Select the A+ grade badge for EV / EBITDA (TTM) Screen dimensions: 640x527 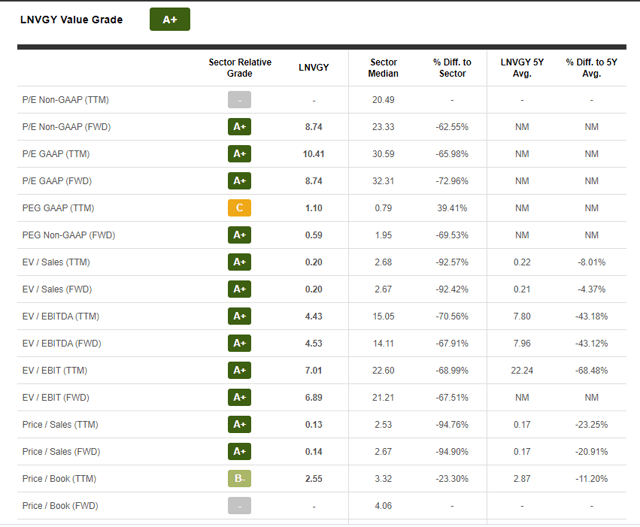pyautogui.click(x=239, y=316)
